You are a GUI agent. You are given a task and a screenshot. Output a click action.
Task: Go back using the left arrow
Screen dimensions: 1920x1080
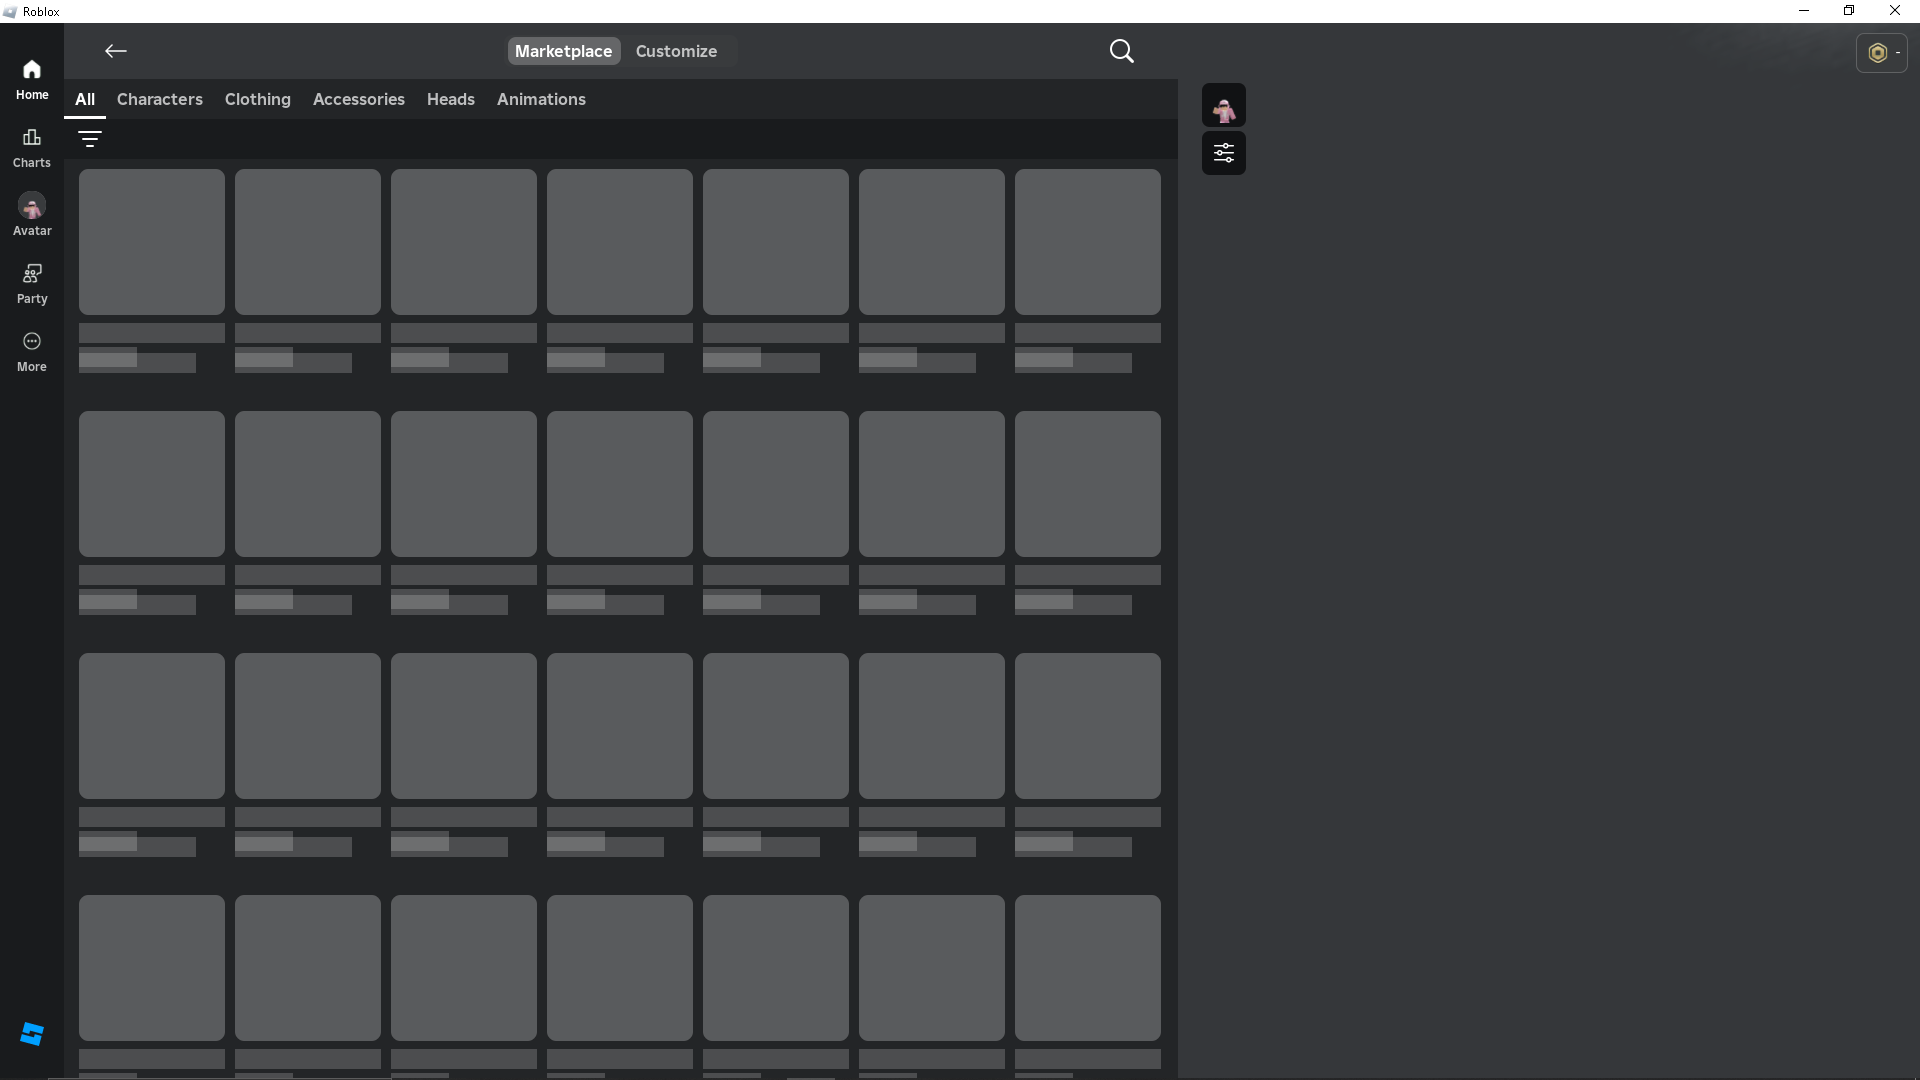(x=116, y=51)
